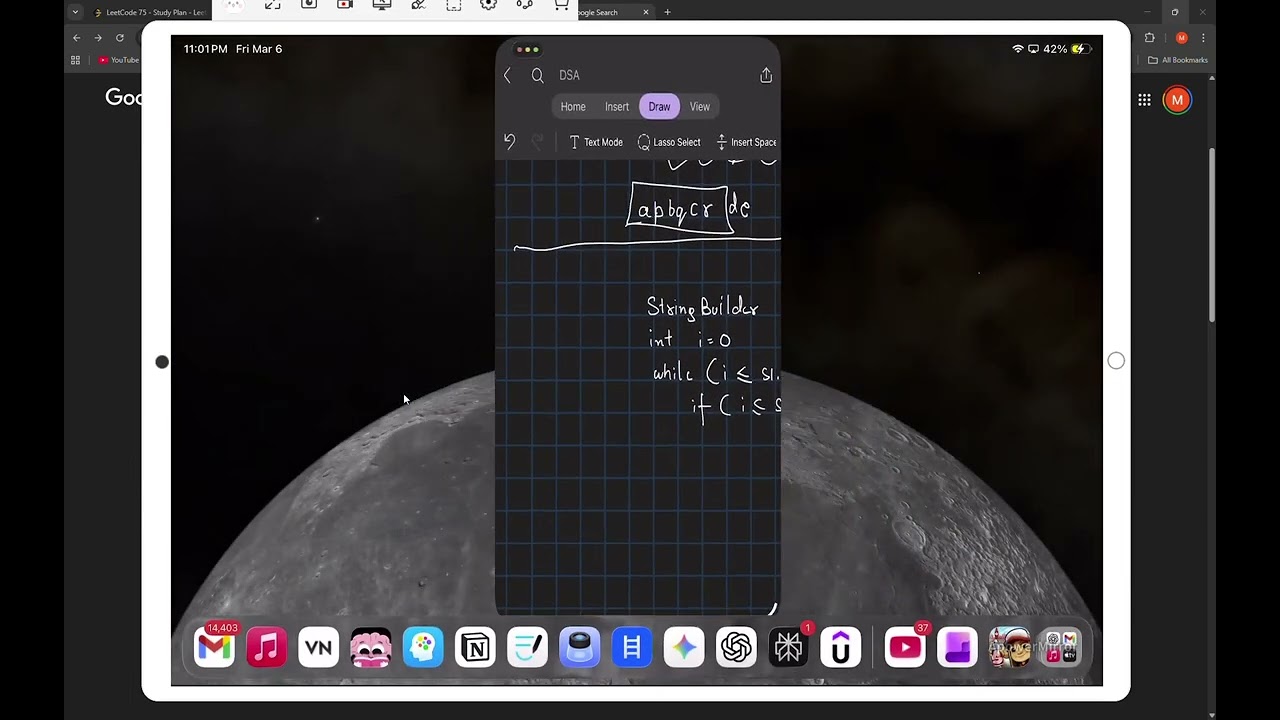Open a new Chrome tab with the plus button
This screenshot has width=1280, height=720.
[x=667, y=12]
